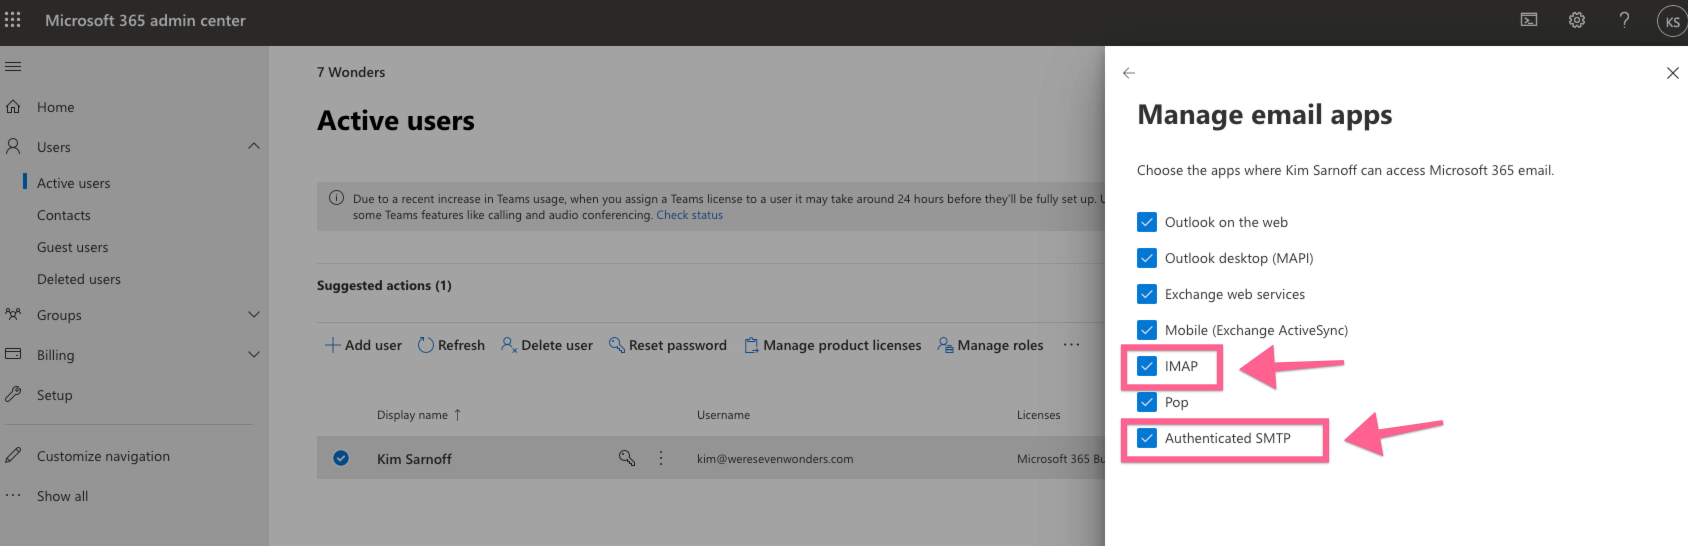This screenshot has width=1688, height=546.
Task: Toggle the IMAP checkbox
Action: (x=1147, y=366)
